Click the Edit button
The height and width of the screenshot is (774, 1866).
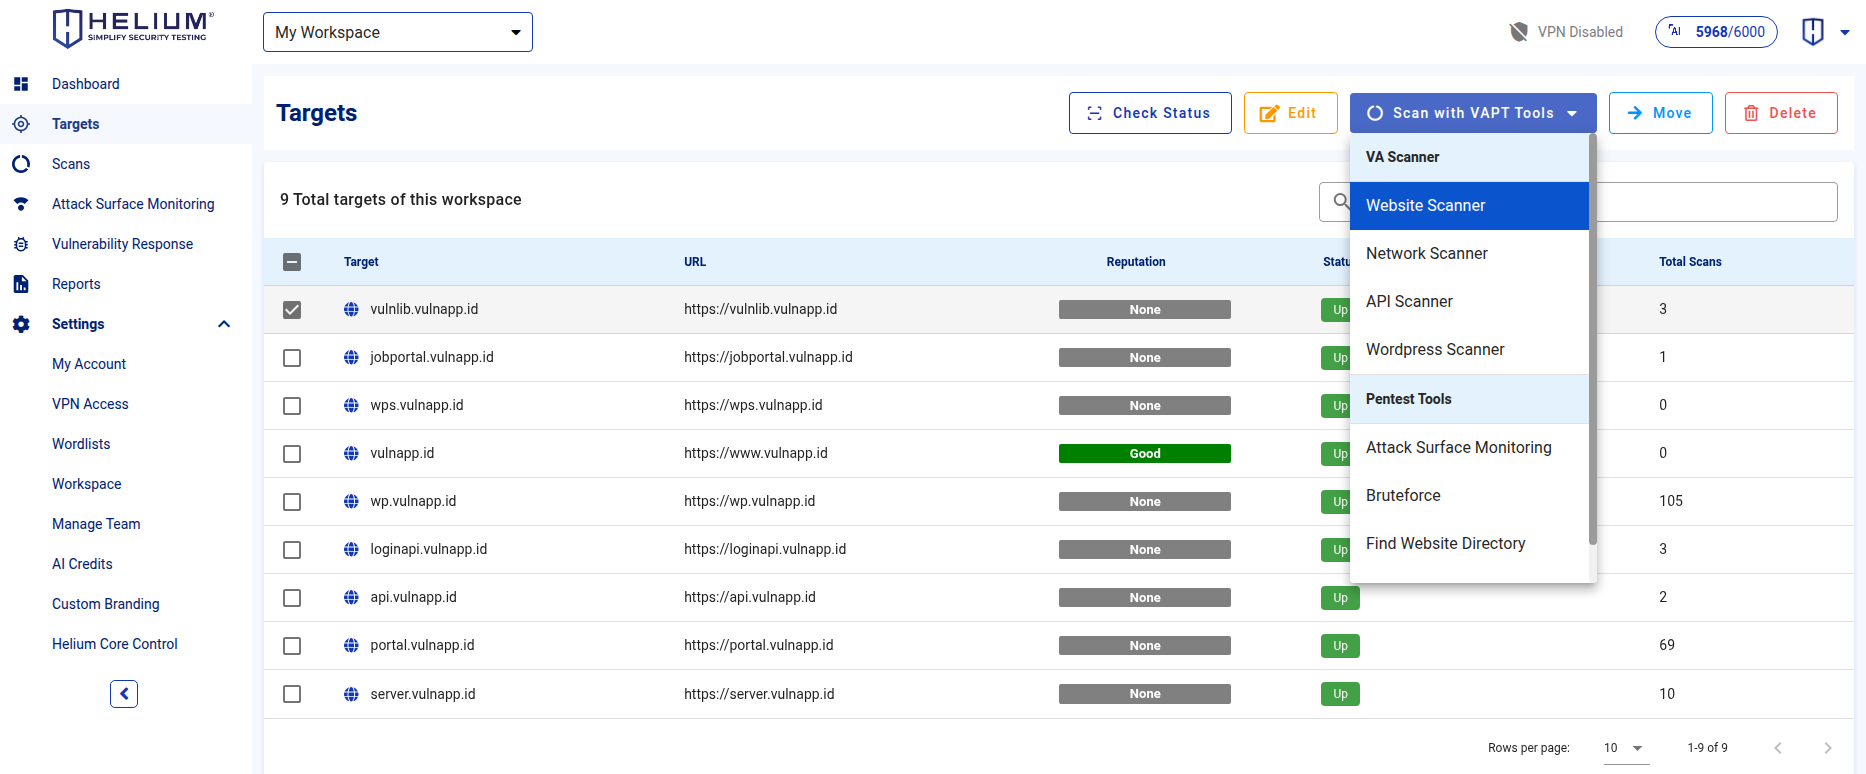click(x=1290, y=113)
